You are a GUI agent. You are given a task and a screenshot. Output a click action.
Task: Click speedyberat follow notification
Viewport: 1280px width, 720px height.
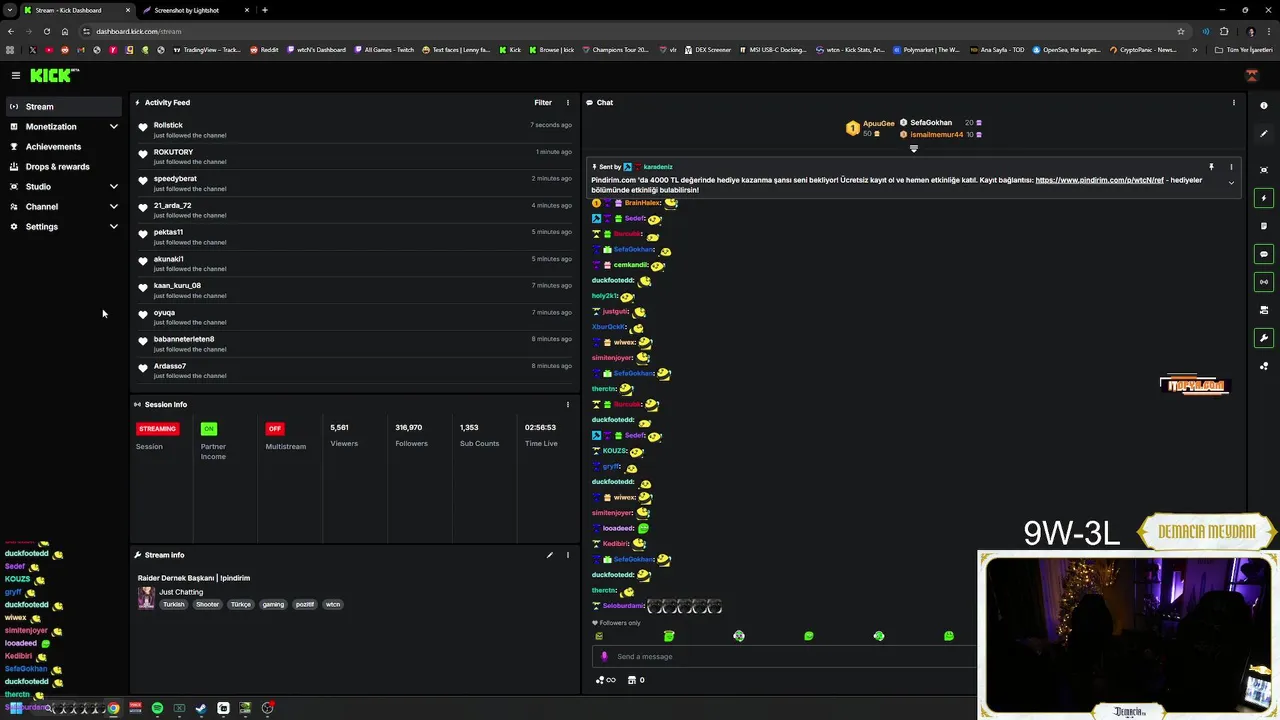tap(354, 183)
